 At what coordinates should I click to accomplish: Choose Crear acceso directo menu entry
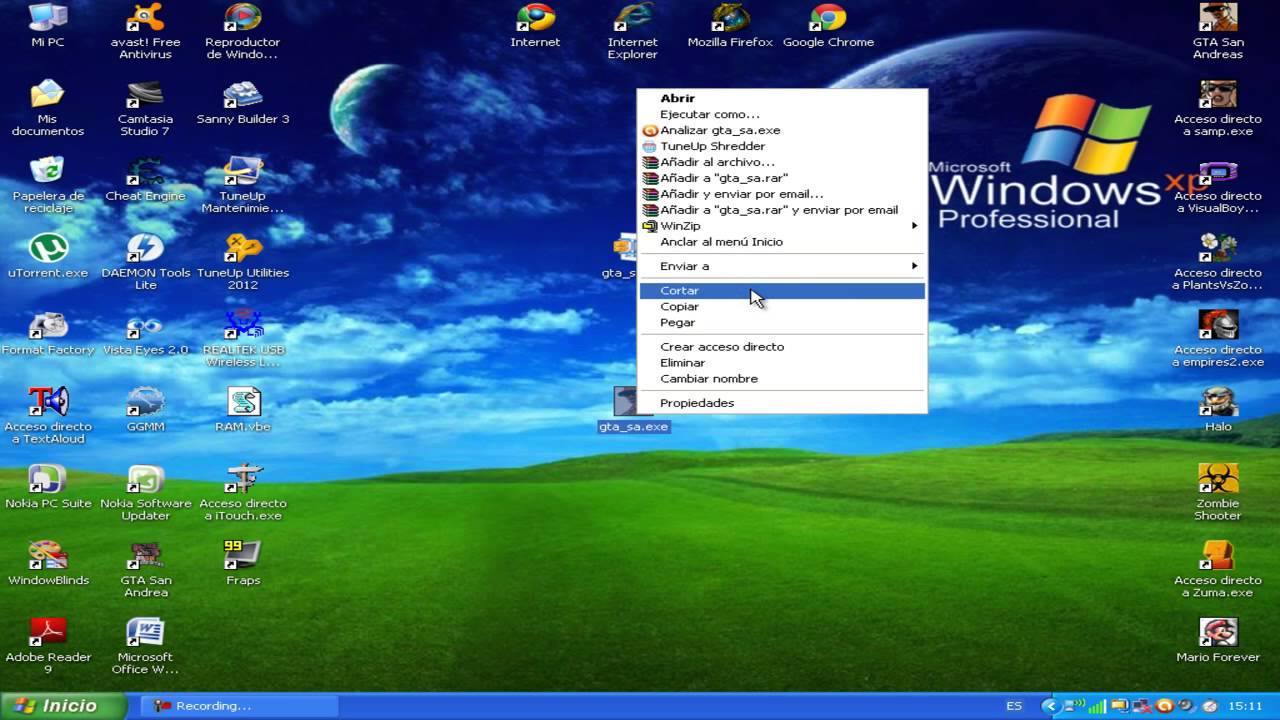[782, 347]
